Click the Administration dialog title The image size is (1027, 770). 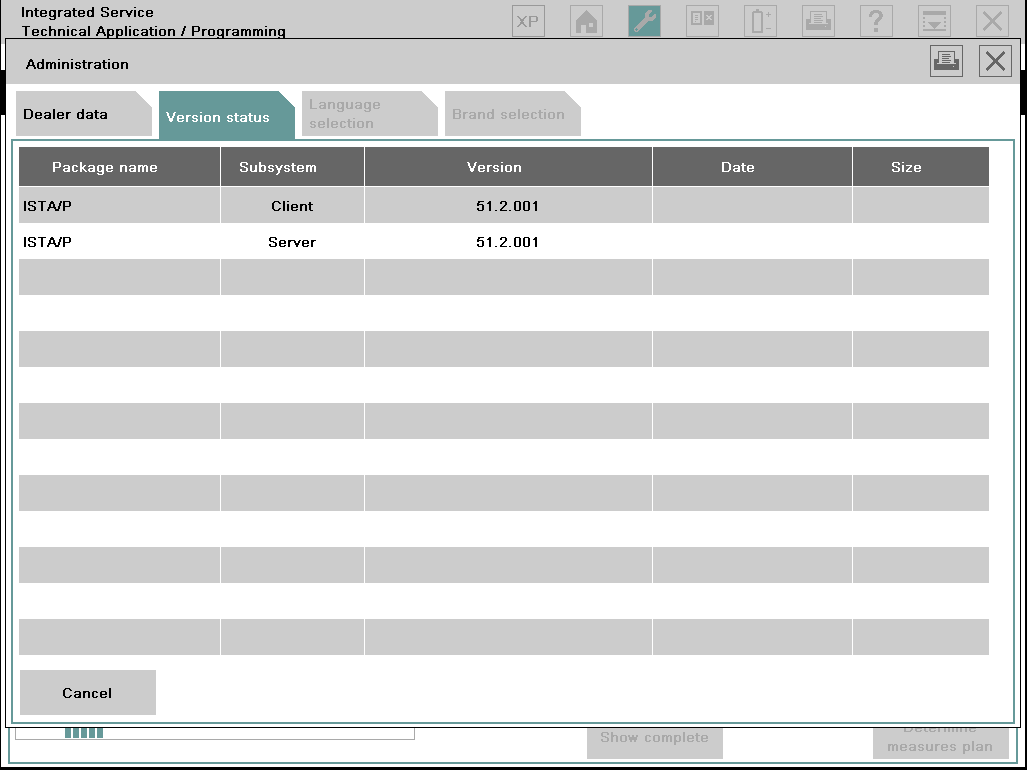[x=77, y=64]
